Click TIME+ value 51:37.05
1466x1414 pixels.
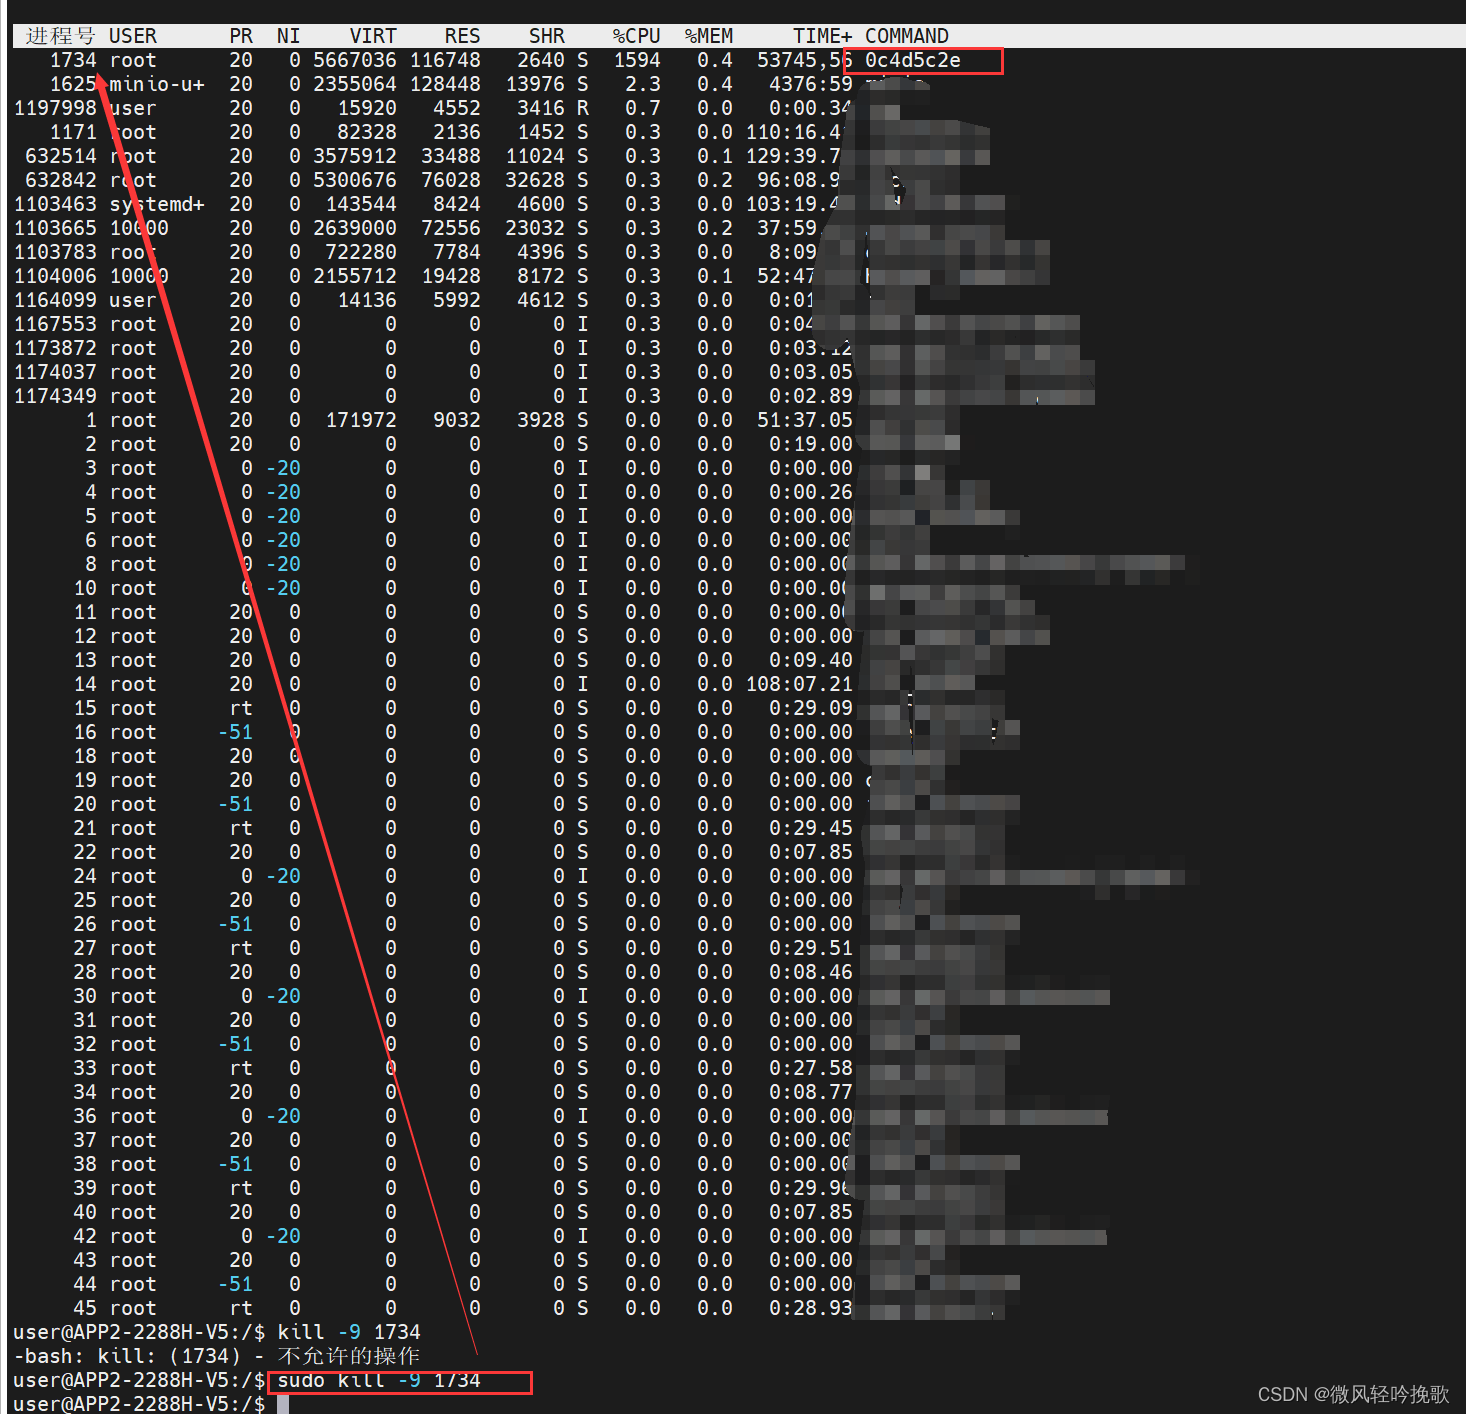[x=805, y=420]
